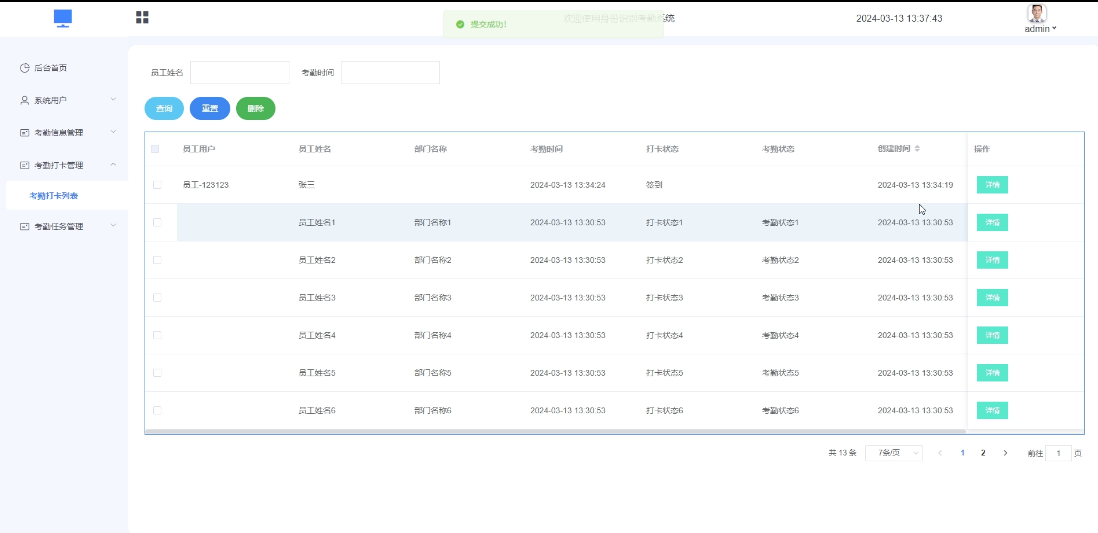This screenshot has height=533, width=1098.
Task: Click the 系统用户 person icon
Action: [25, 100]
